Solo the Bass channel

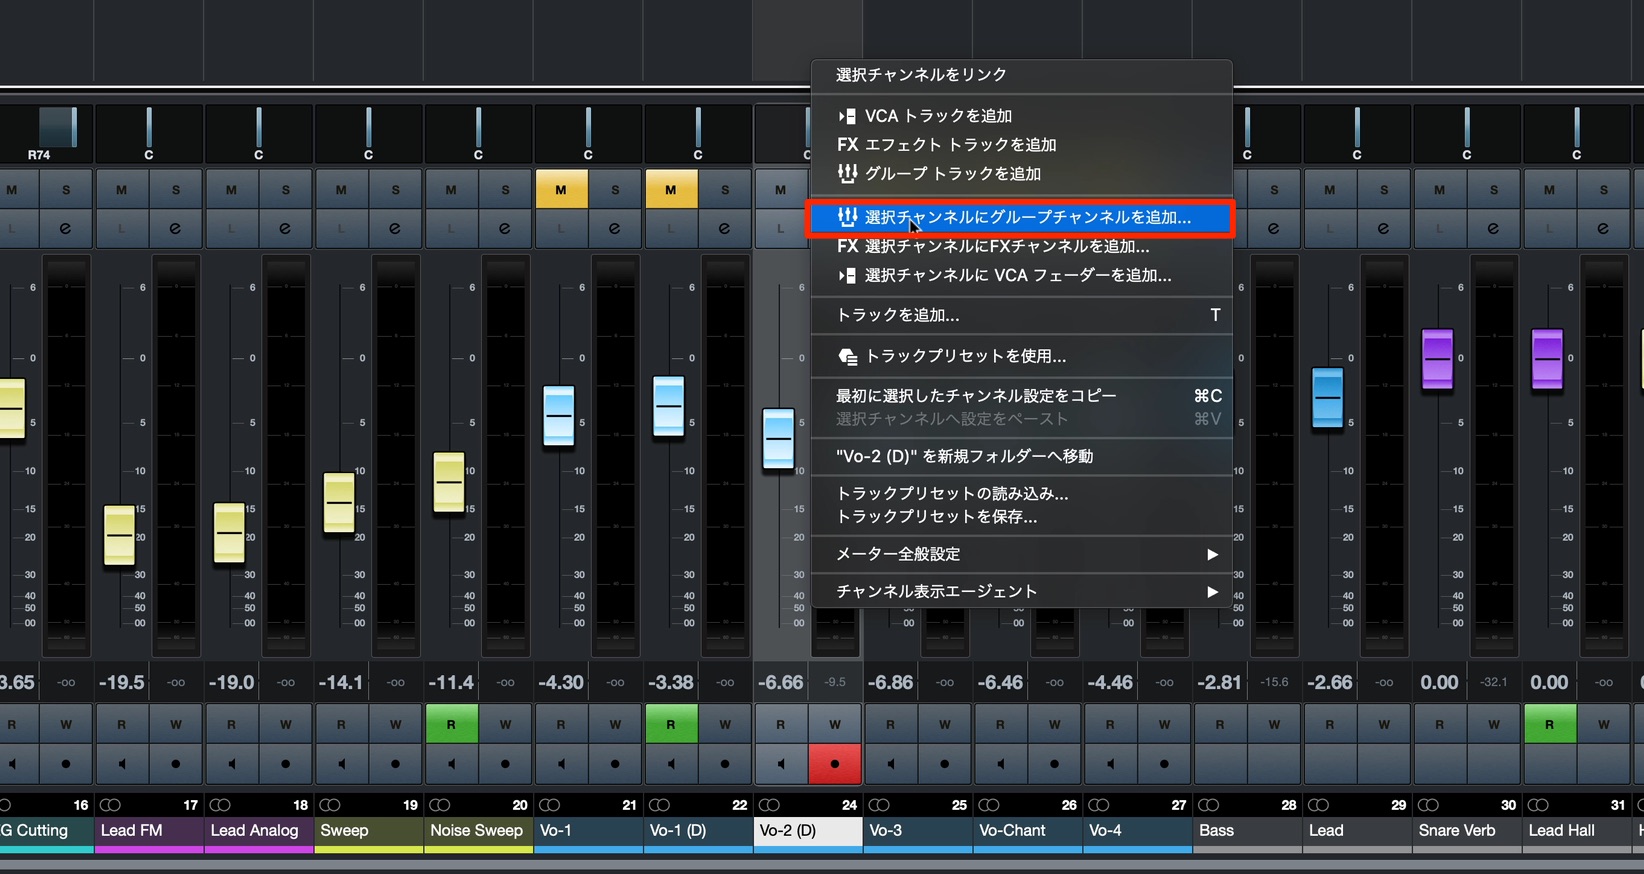tap(1274, 190)
